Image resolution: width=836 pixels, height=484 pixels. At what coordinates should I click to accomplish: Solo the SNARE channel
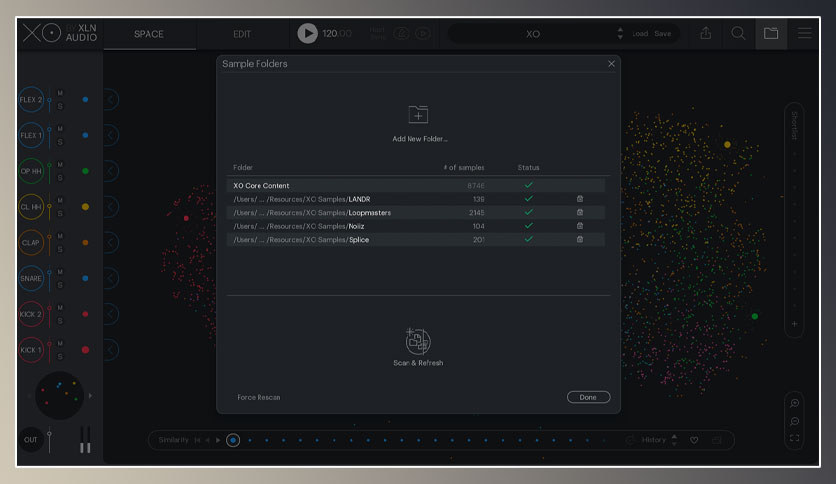[x=60, y=285]
